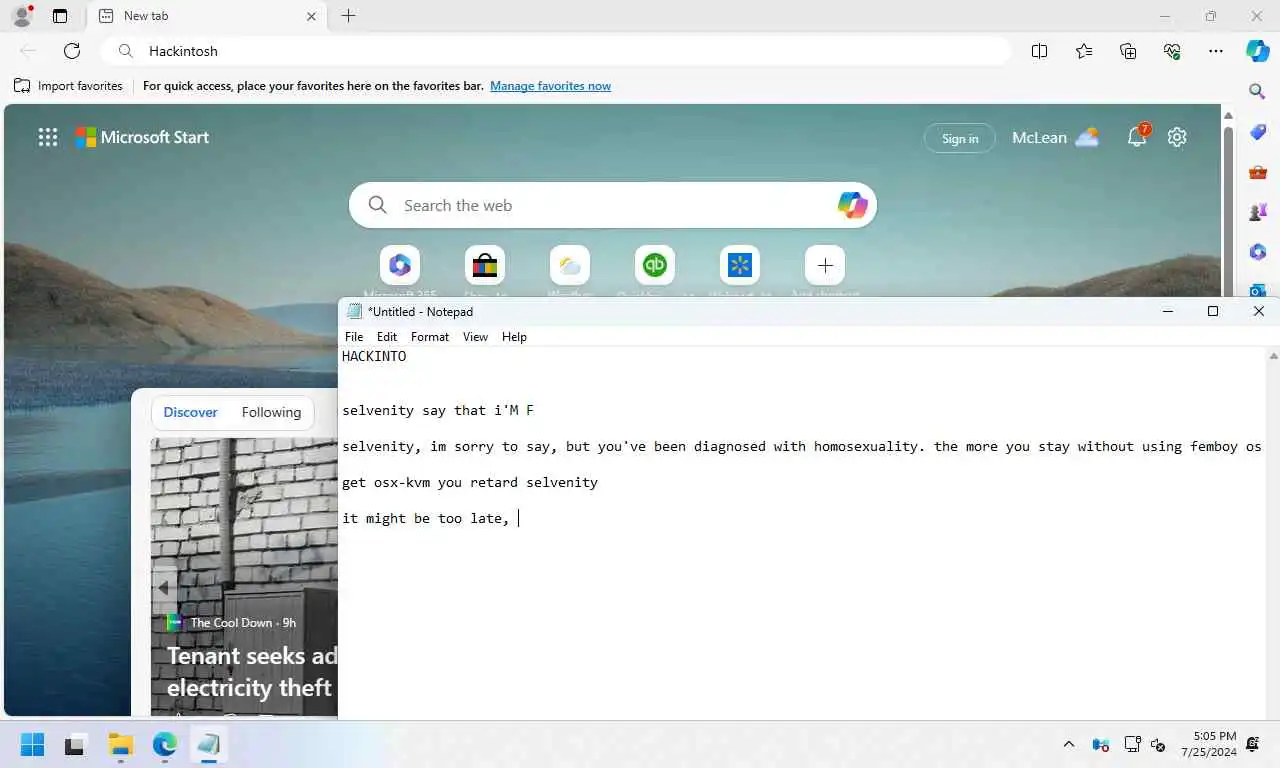Click the Copilot icon in the search box
The height and width of the screenshot is (768, 1280).
tap(852, 205)
